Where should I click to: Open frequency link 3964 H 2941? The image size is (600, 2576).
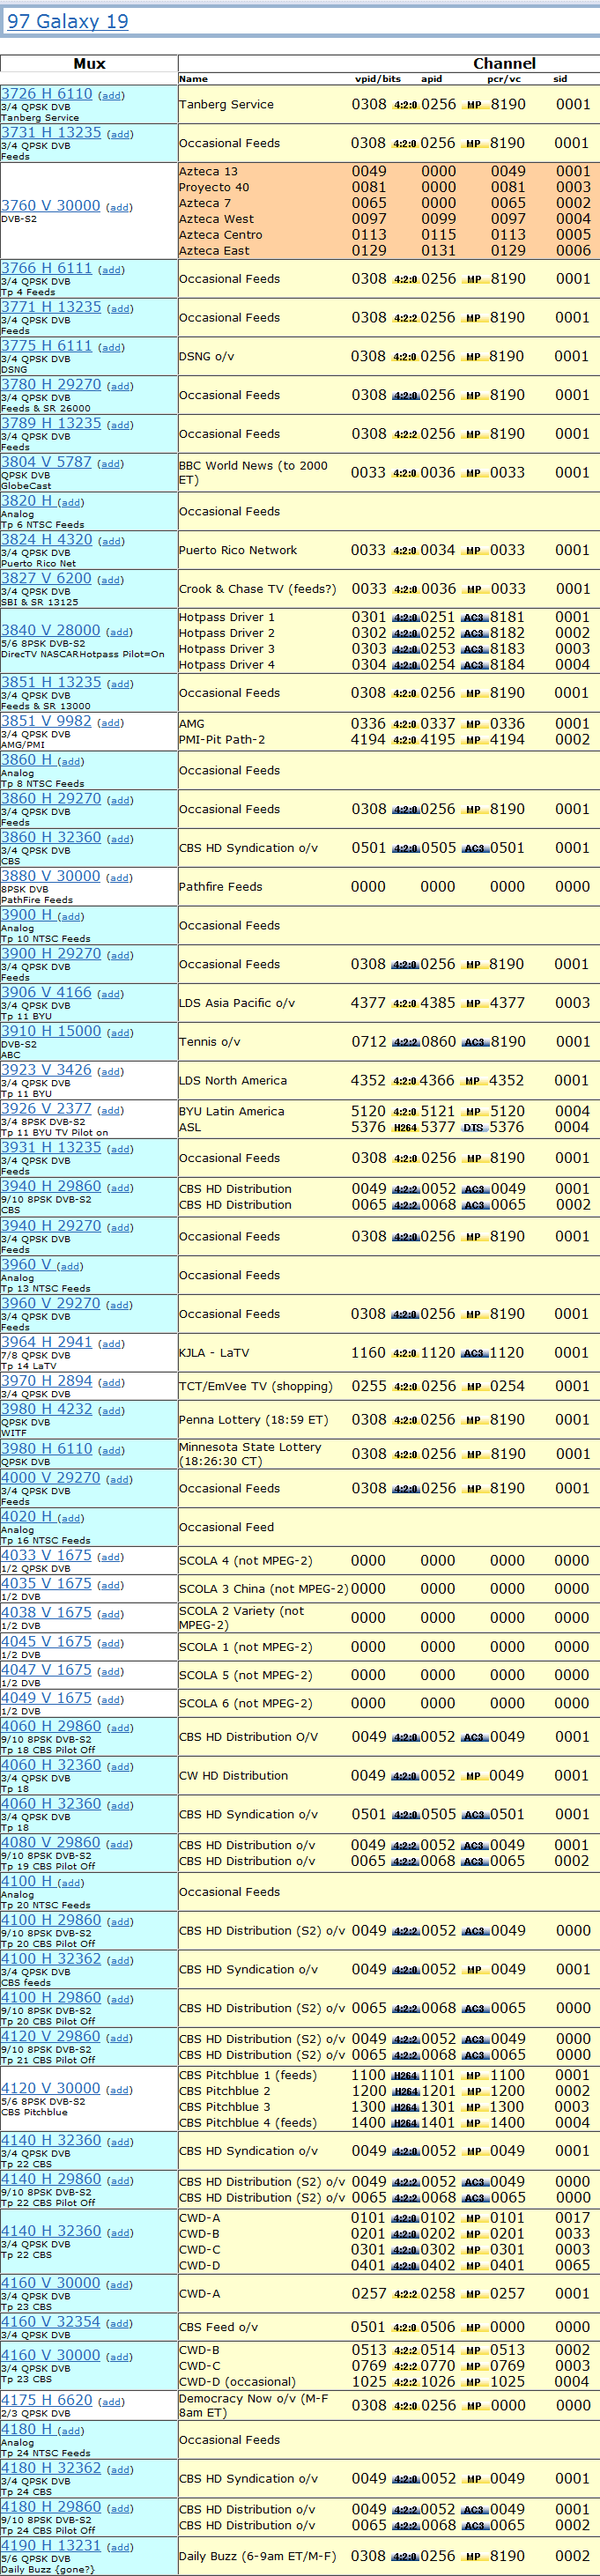pyautogui.click(x=47, y=1342)
